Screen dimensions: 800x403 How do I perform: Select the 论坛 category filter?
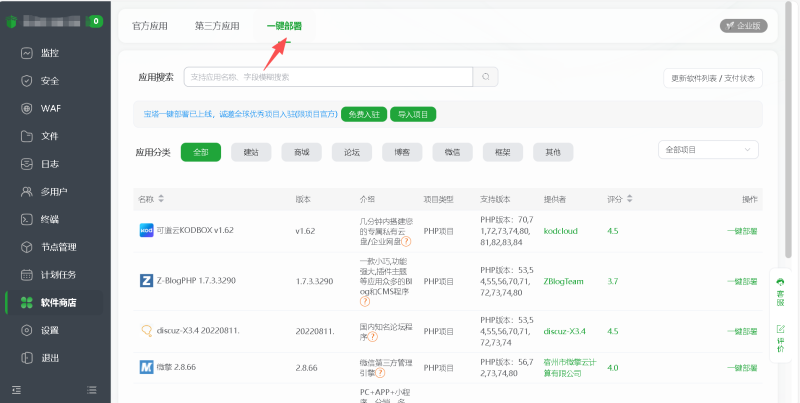pyautogui.click(x=351, y=152)
